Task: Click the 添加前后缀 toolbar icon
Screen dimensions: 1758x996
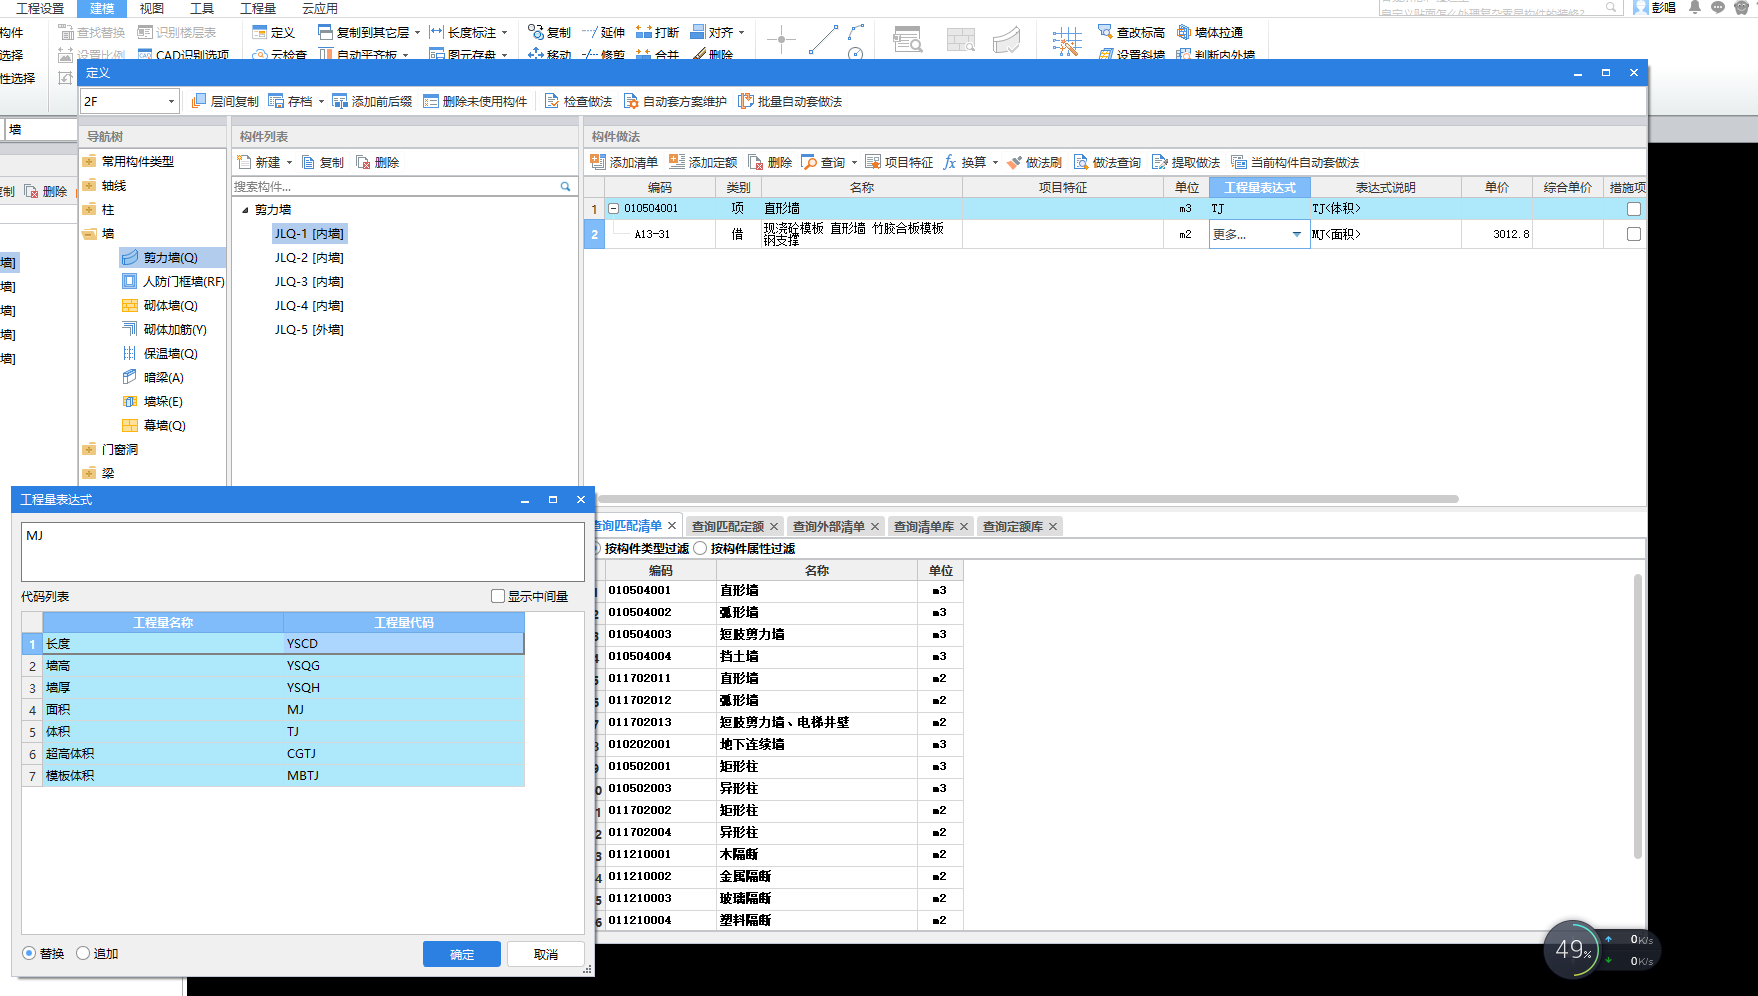Action: coord(340,102)
